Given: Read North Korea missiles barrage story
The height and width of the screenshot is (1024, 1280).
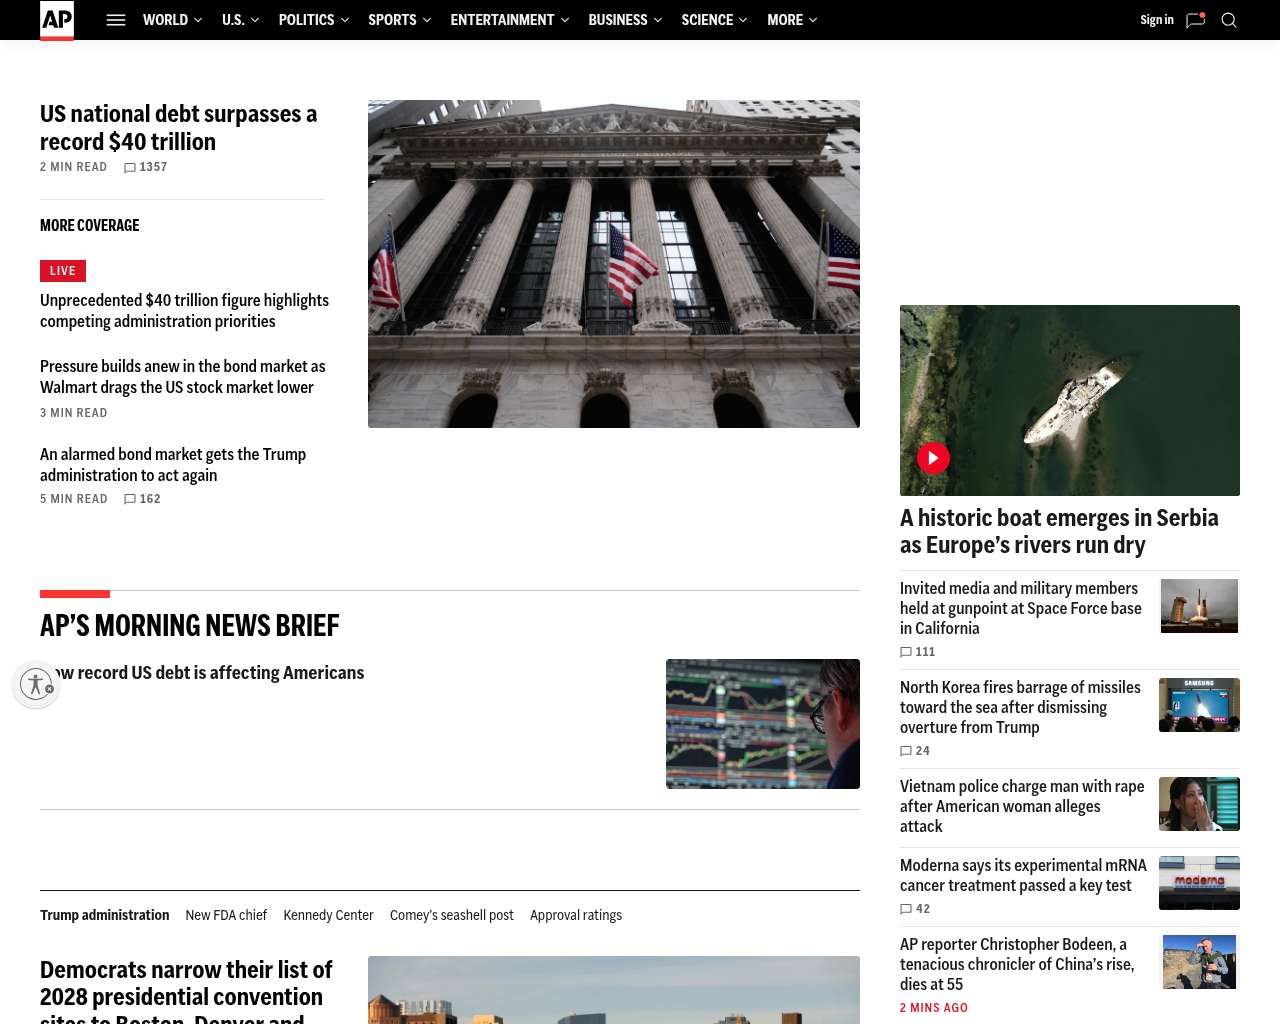Looking at the screenshot, I should pos(1020,707).
